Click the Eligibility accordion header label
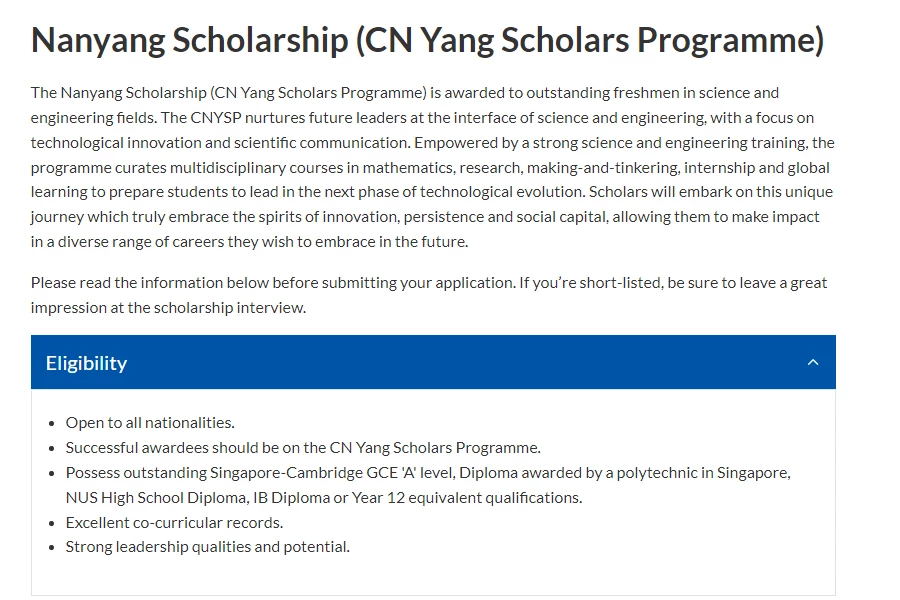Image resolution: width=900 pixels, height=600 pixels. tap(86, 363)
